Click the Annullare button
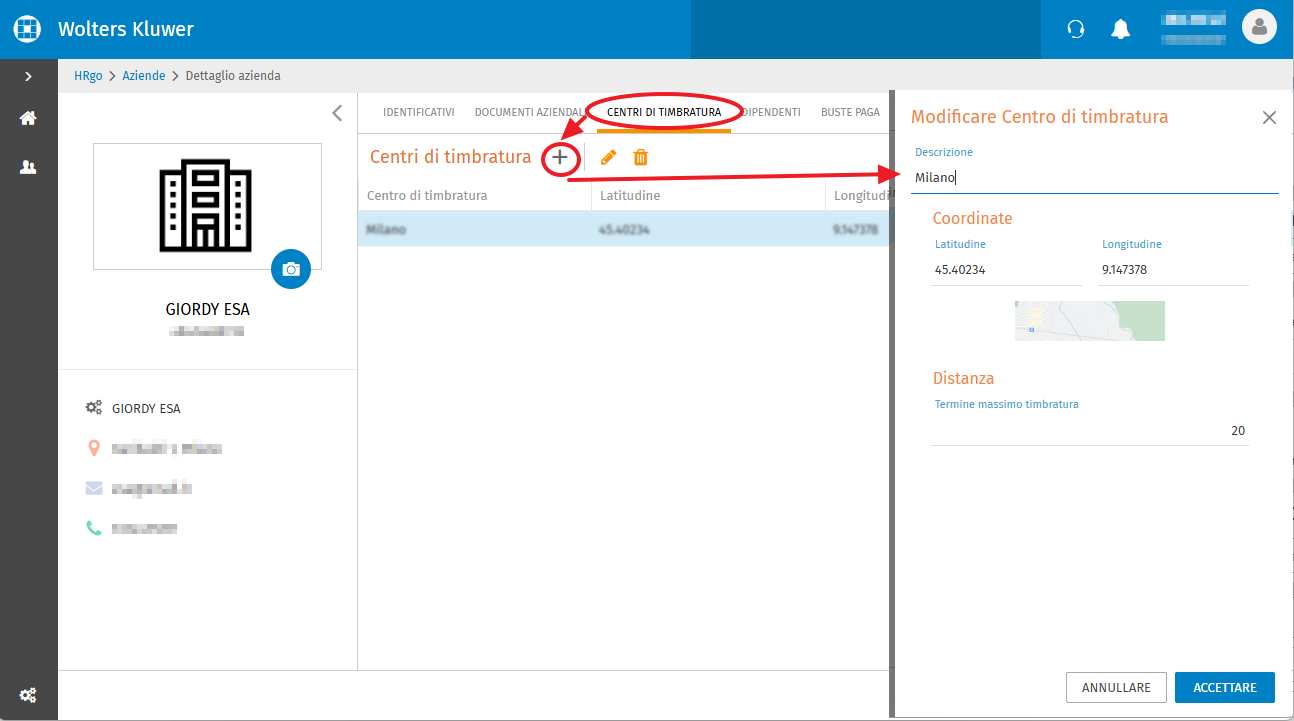1294x721 pixels. tap(1116, 688)
